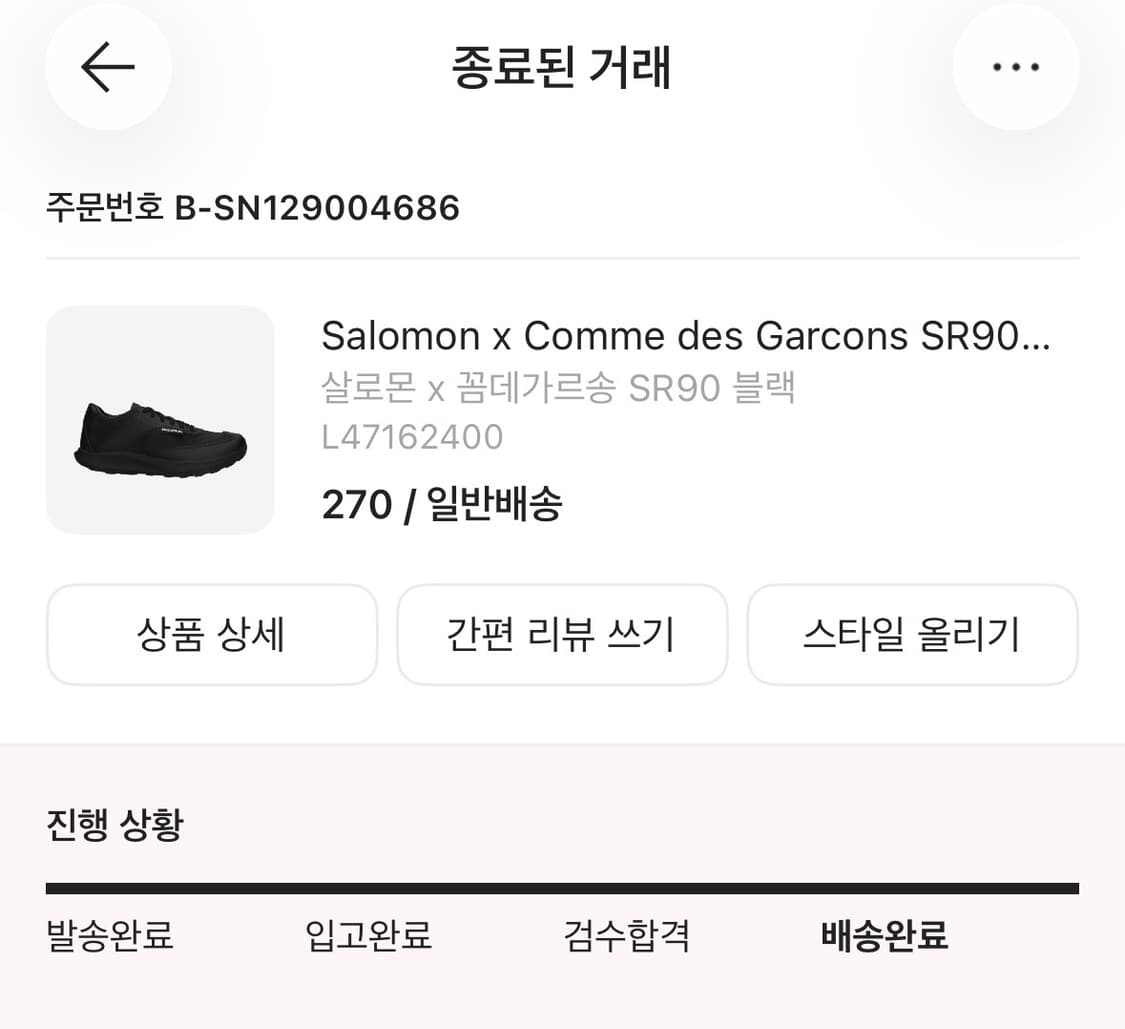Click 스타일 올리기 to post a style
The height and width of the screenshot is (1029, 1125).
[x=912, y=634]
